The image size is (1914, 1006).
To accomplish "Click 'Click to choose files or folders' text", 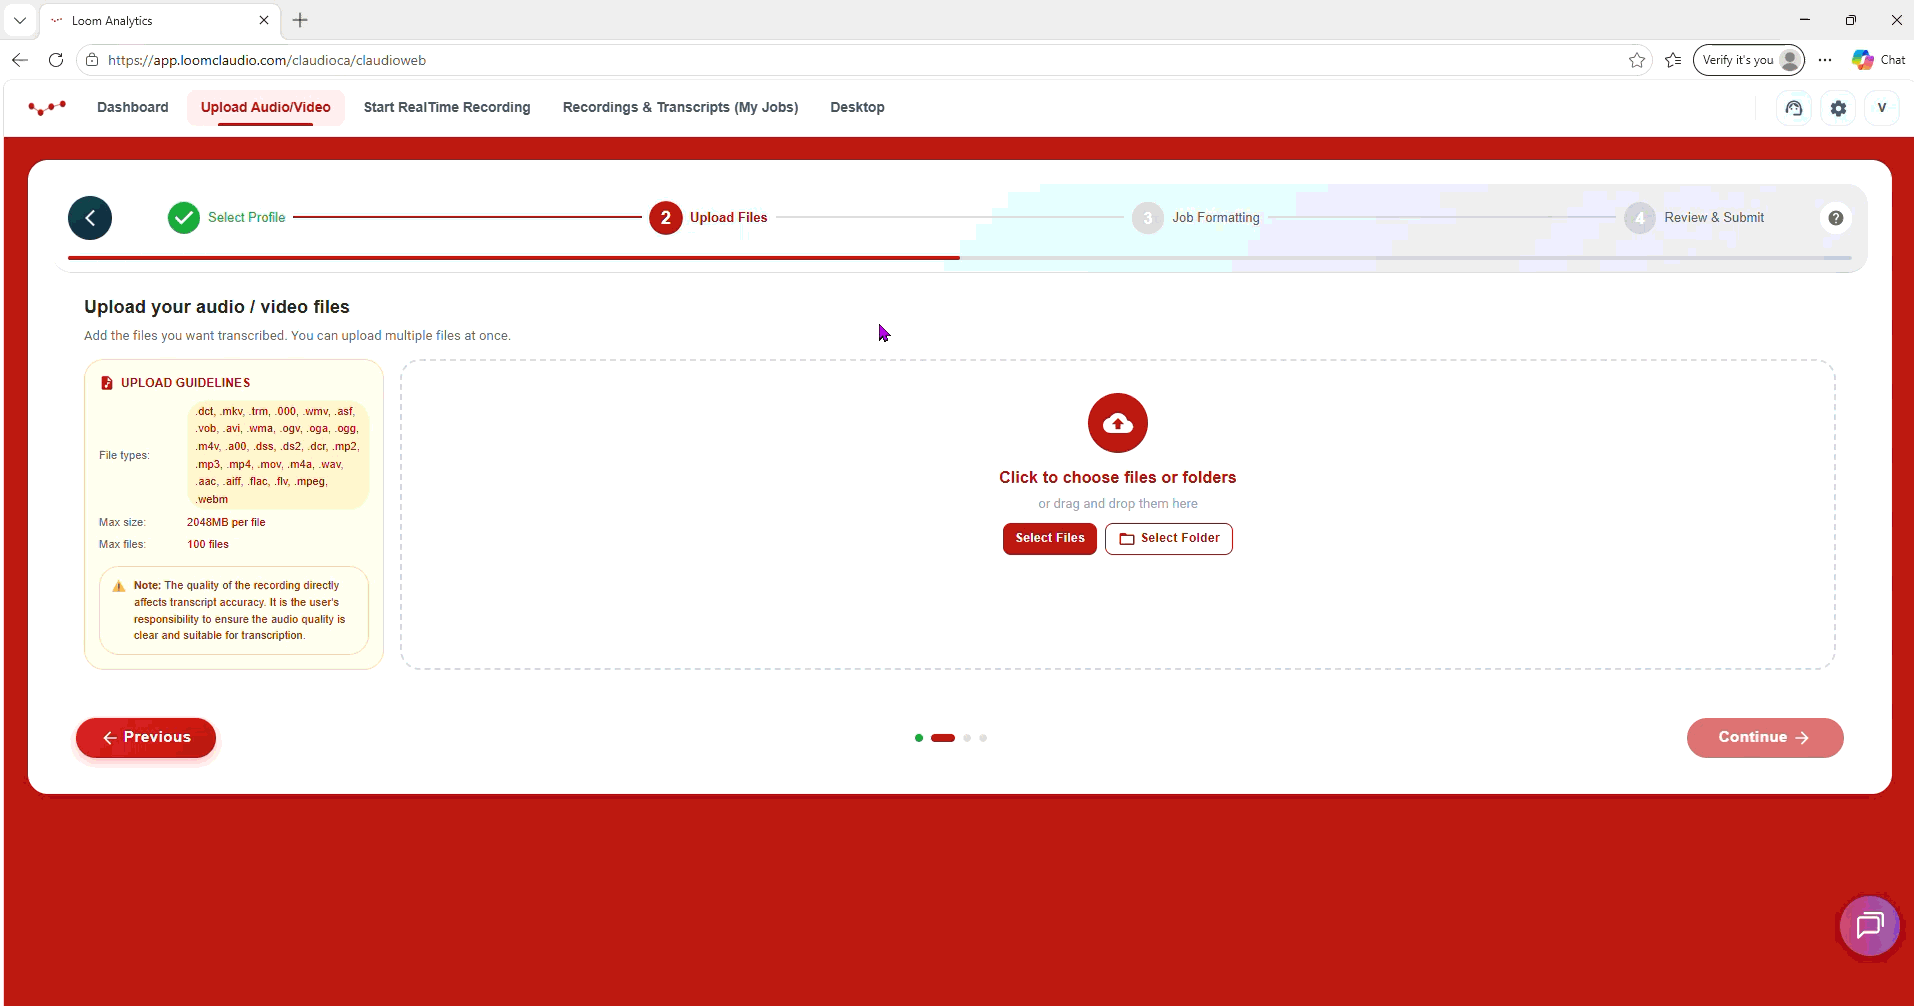I will coord(1118,478).
